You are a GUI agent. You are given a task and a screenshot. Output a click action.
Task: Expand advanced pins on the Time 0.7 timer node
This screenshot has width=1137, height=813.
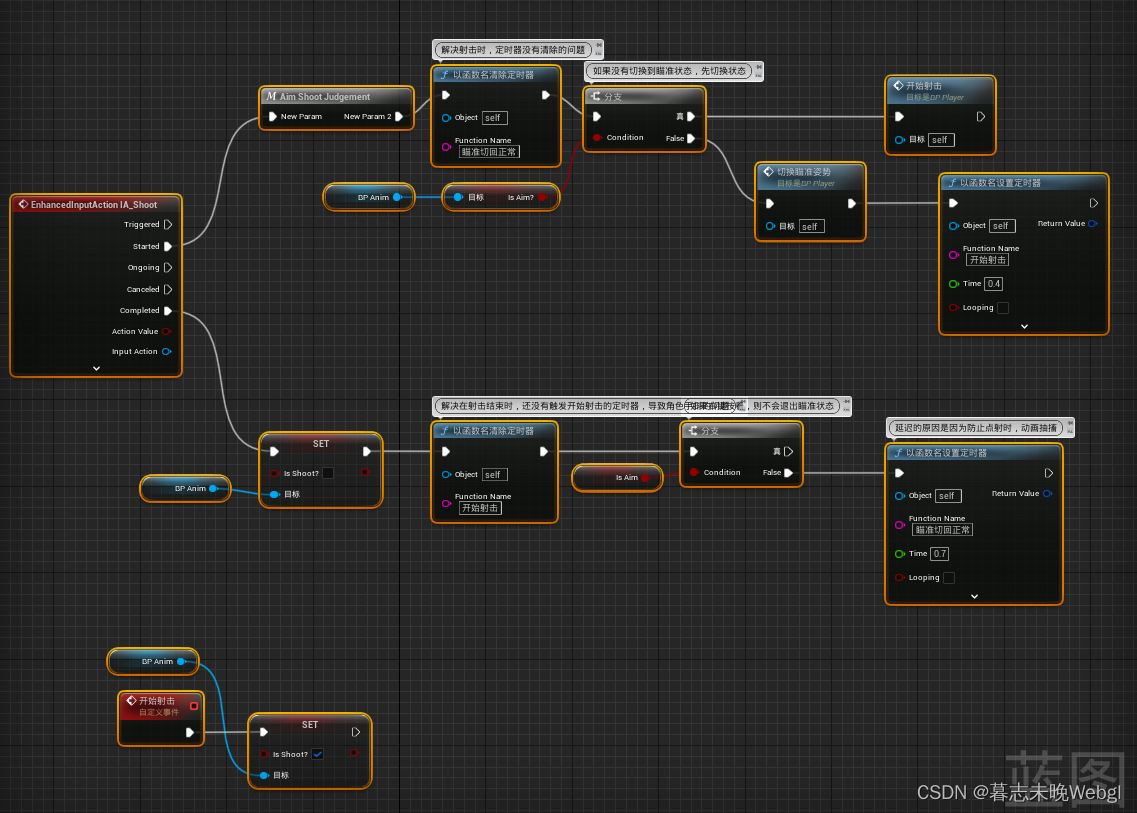pos(975,596)
